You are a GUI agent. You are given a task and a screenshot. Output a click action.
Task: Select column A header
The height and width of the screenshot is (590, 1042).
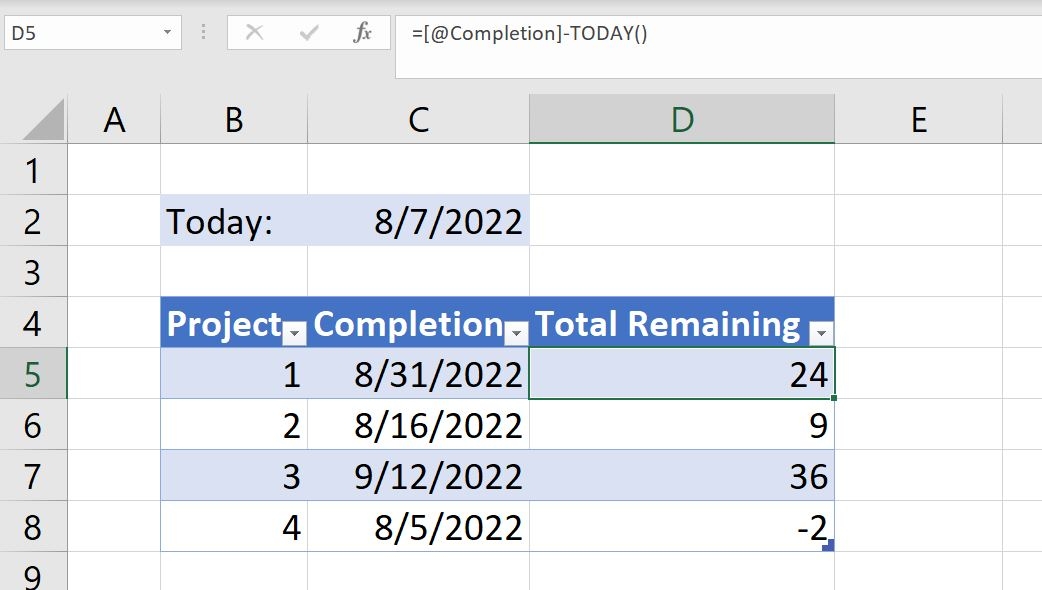pos(115,119)
